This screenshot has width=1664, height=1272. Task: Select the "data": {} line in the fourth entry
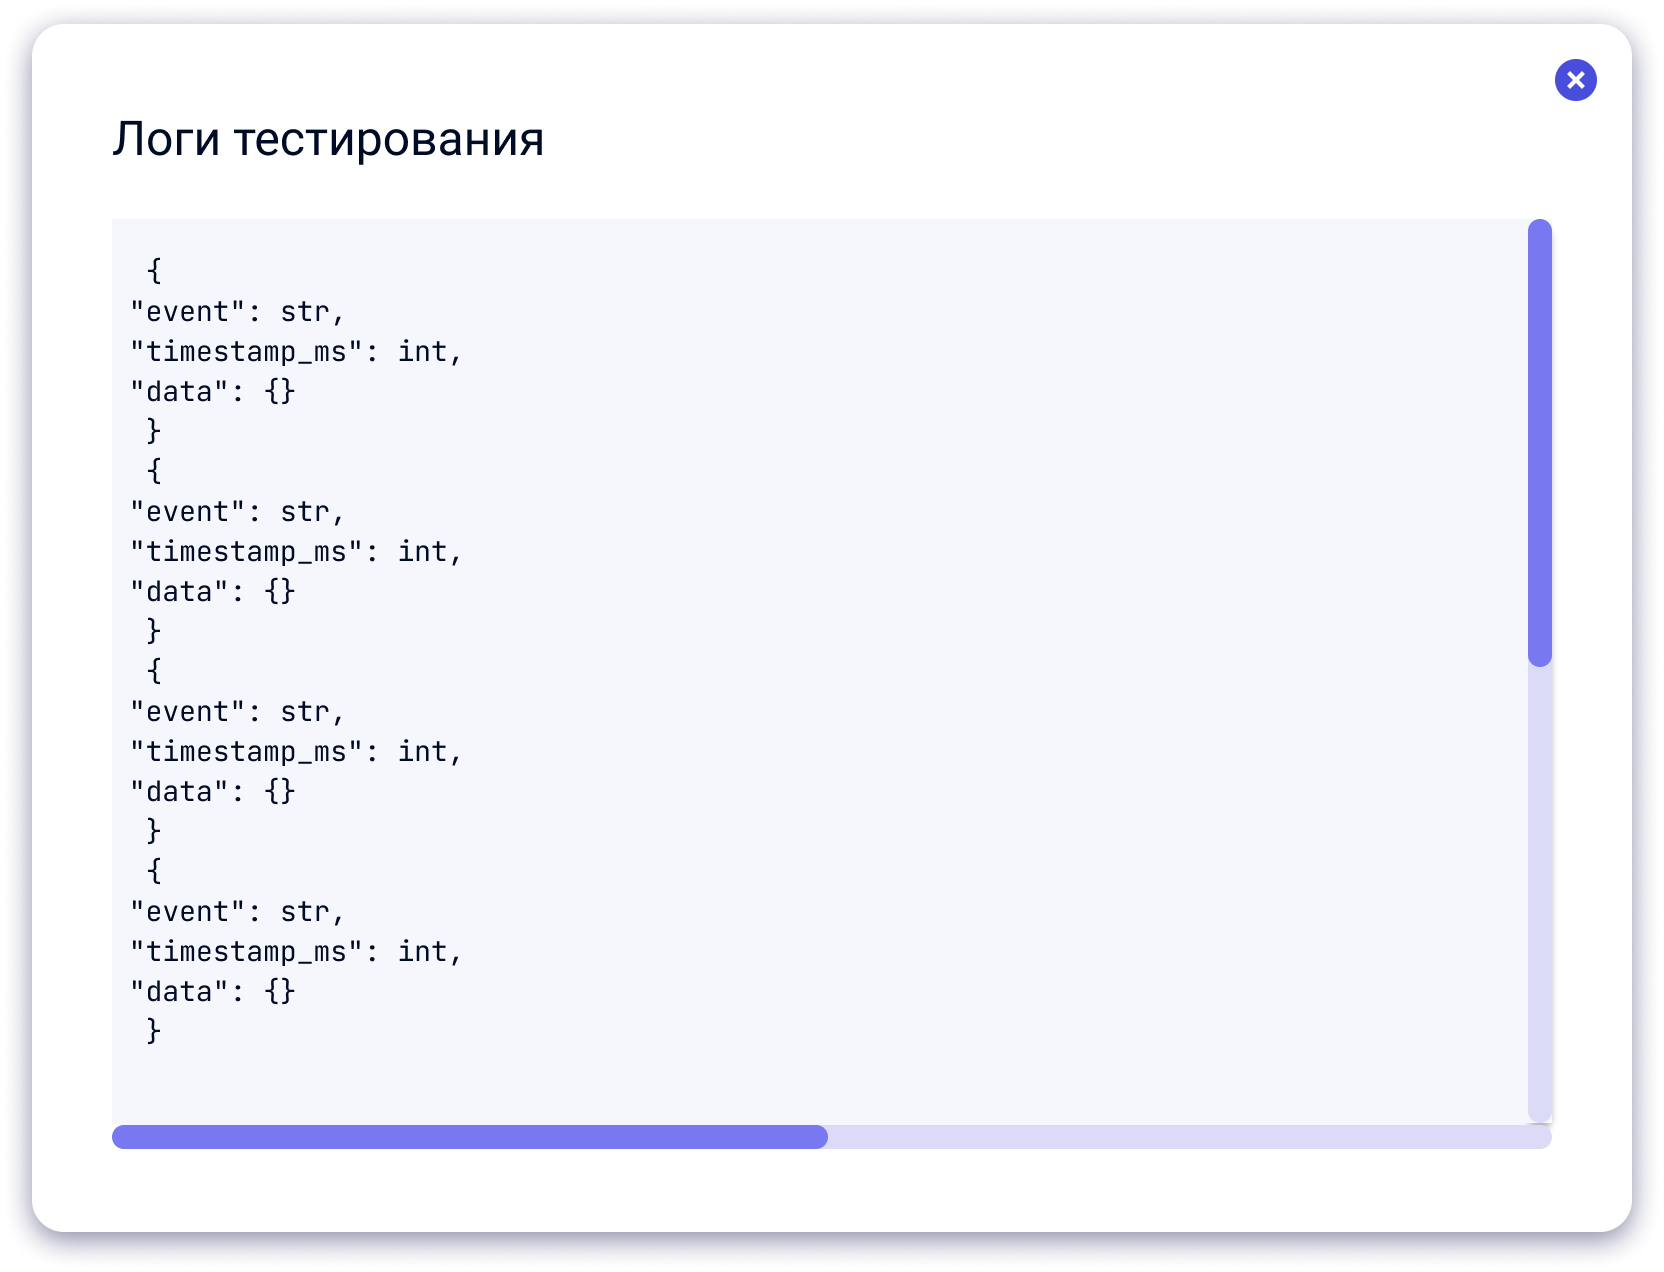[213, 992]
